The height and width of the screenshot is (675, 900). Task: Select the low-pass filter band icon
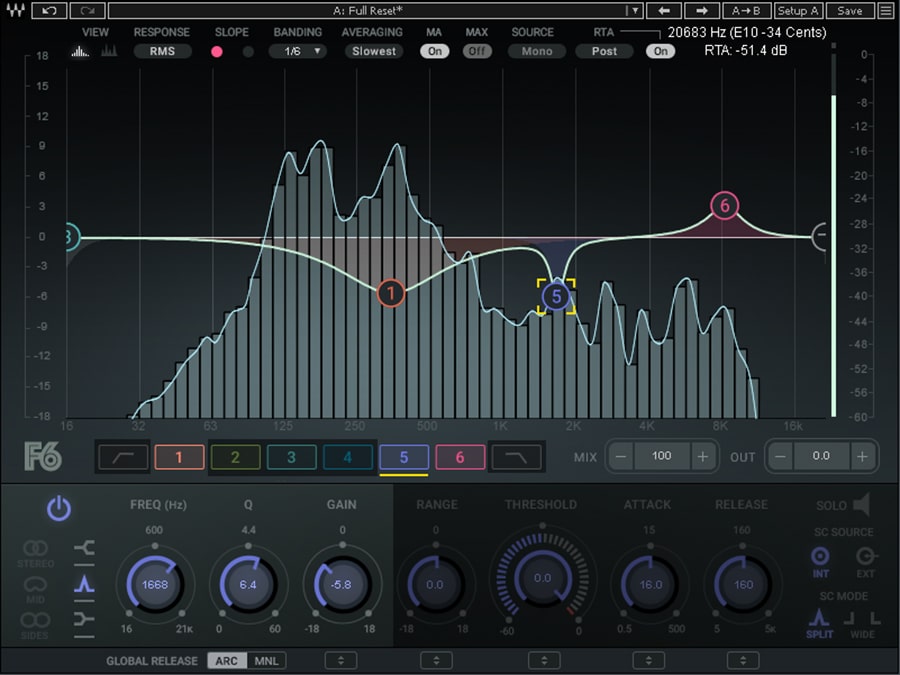pyautogui.click(x=516, y=457)
